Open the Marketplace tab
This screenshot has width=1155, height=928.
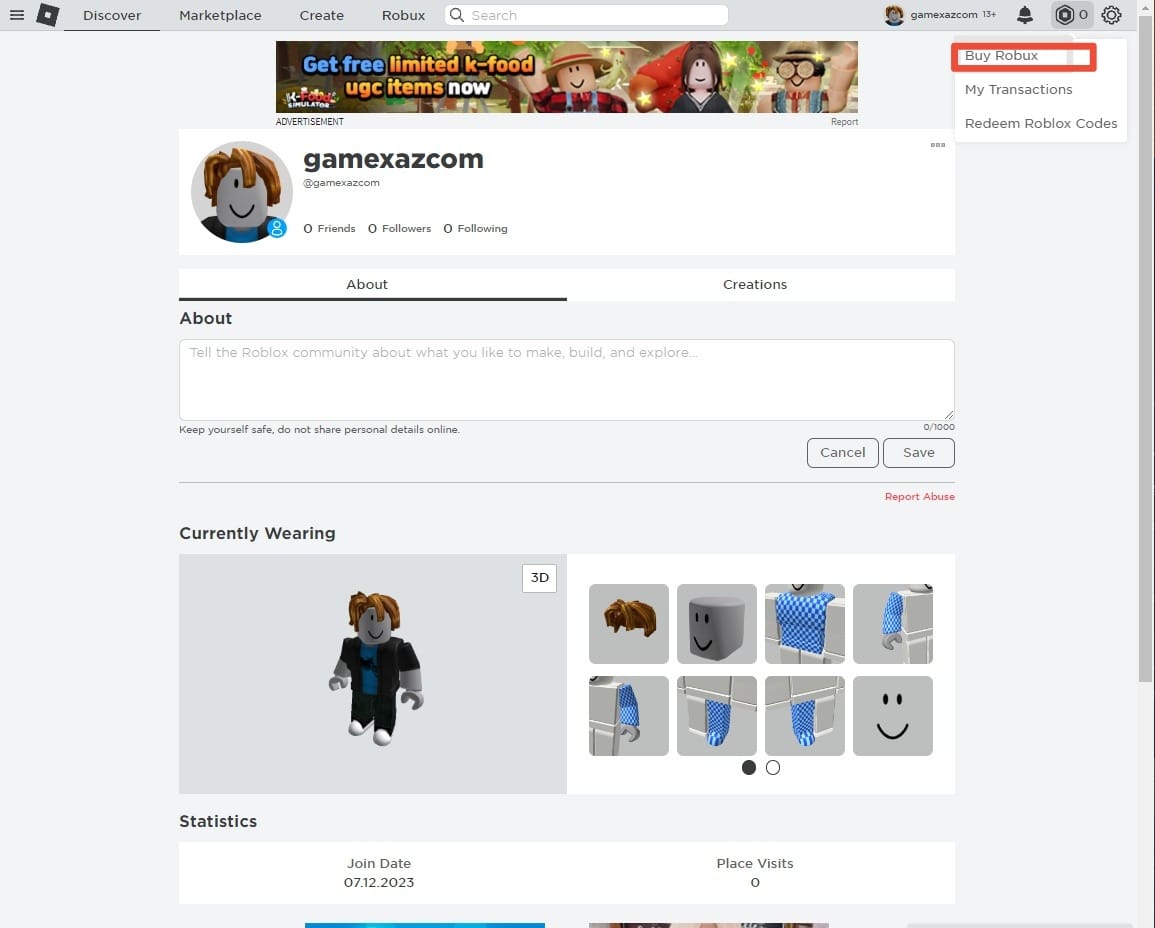(x=220, y=15)
